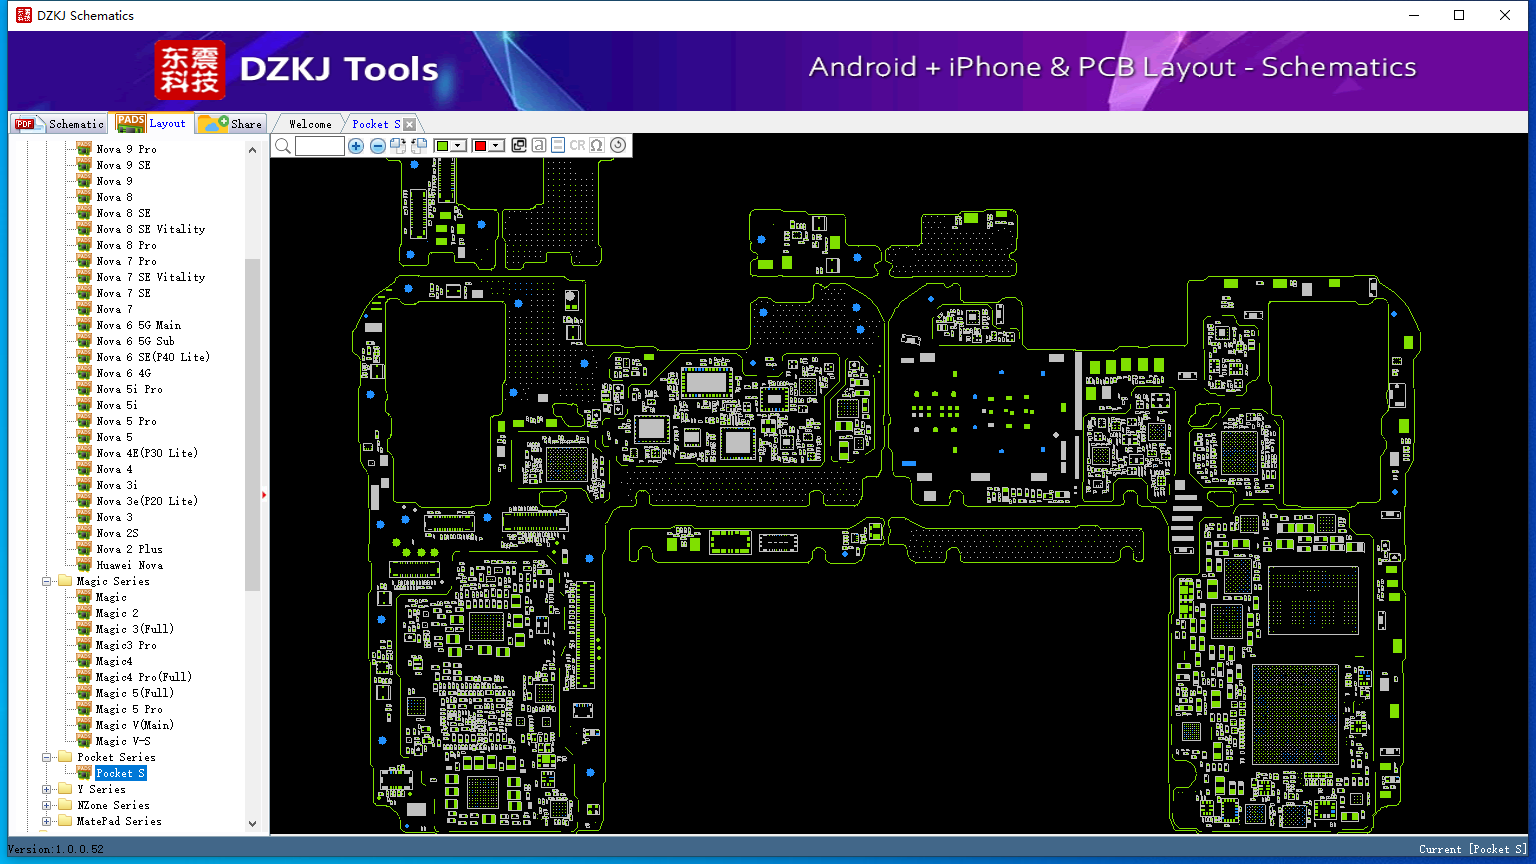Switch to the Layout tab

(x=152, y=123)
